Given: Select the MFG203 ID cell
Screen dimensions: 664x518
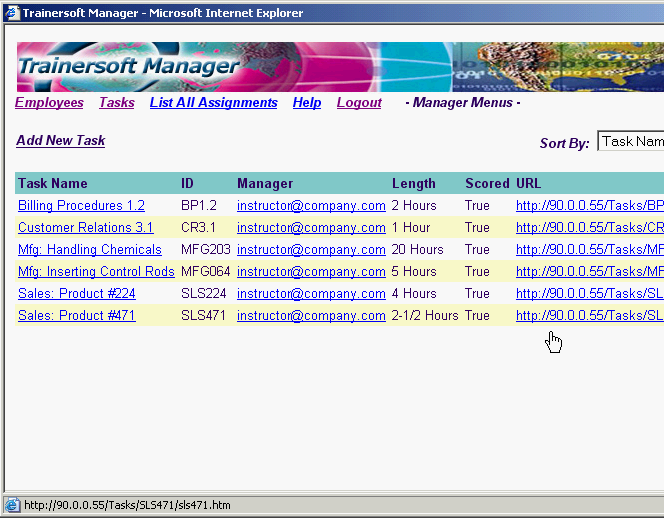Looking at the screenshot, I should 205,249.
